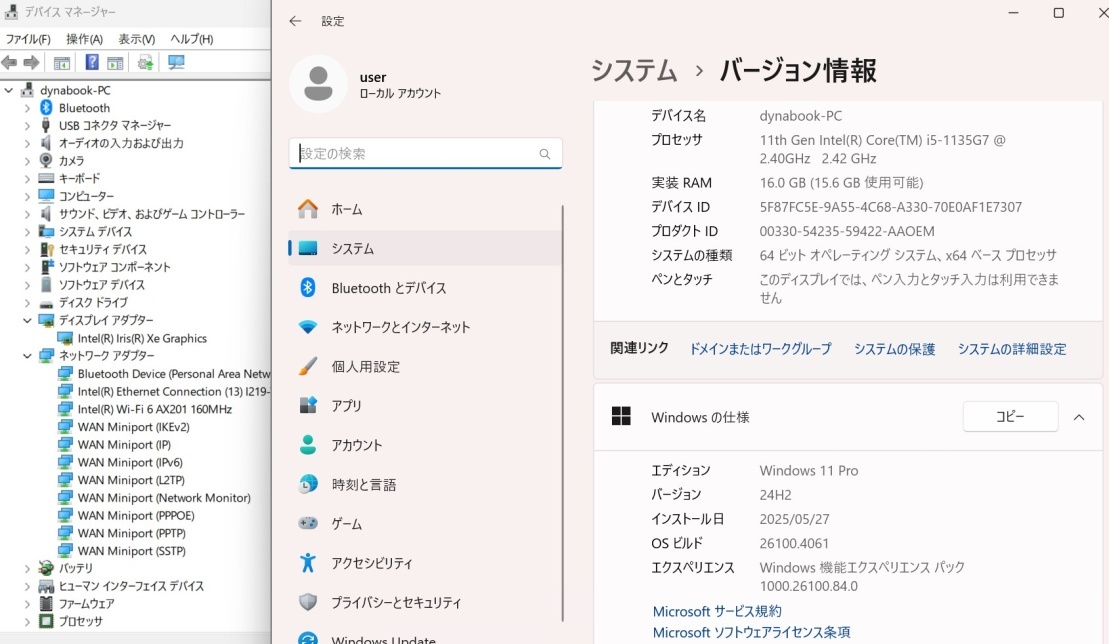Expand the プロセッサ category in Device Manager
The height and width of the screenshot is (644, 1109).
point(27,621)
